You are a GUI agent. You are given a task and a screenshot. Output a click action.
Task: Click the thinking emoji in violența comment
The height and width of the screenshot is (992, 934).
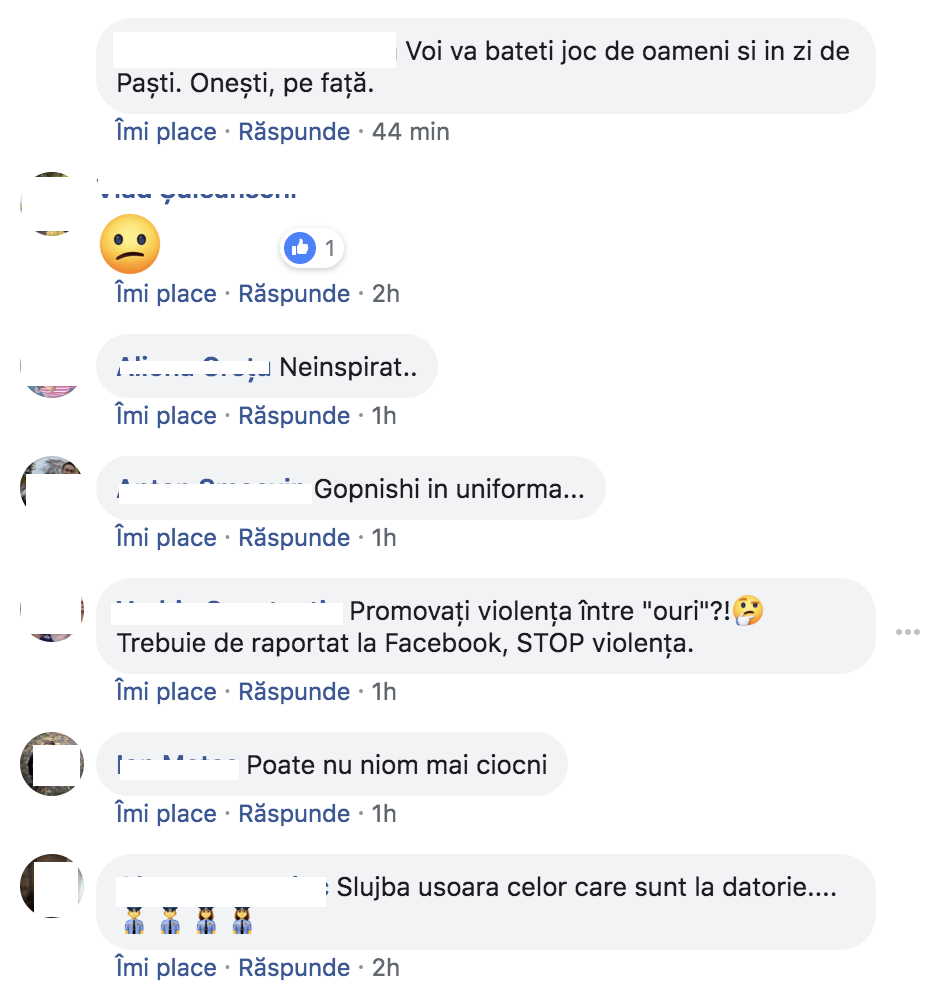click(x=748, y=611)
